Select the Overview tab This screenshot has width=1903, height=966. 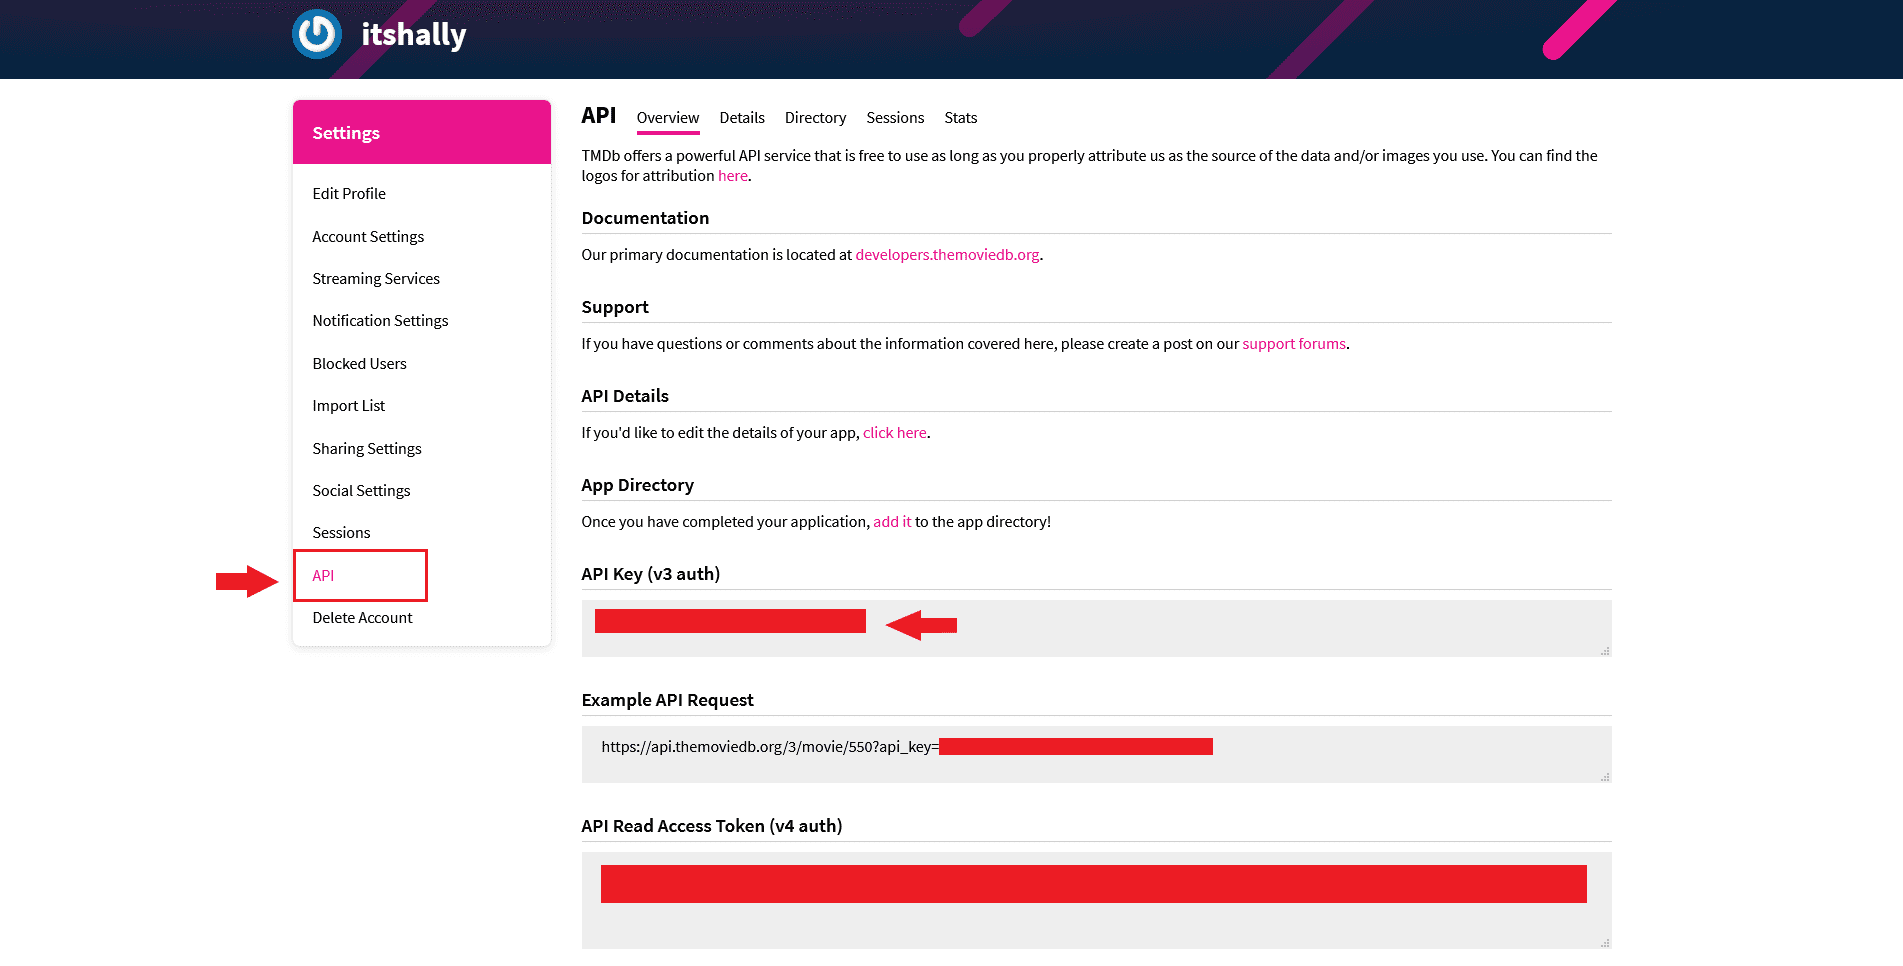(x=667, y=118)
